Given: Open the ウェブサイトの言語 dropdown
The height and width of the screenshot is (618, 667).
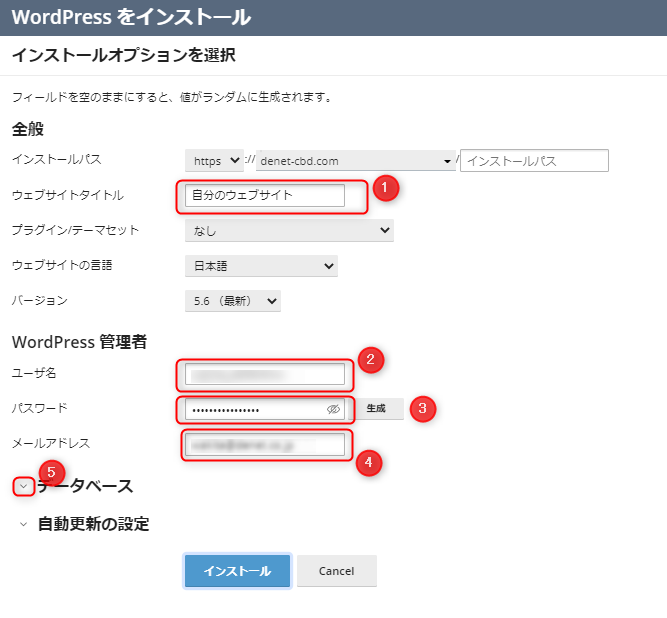Looking at the screenshot, I should 261,266.
